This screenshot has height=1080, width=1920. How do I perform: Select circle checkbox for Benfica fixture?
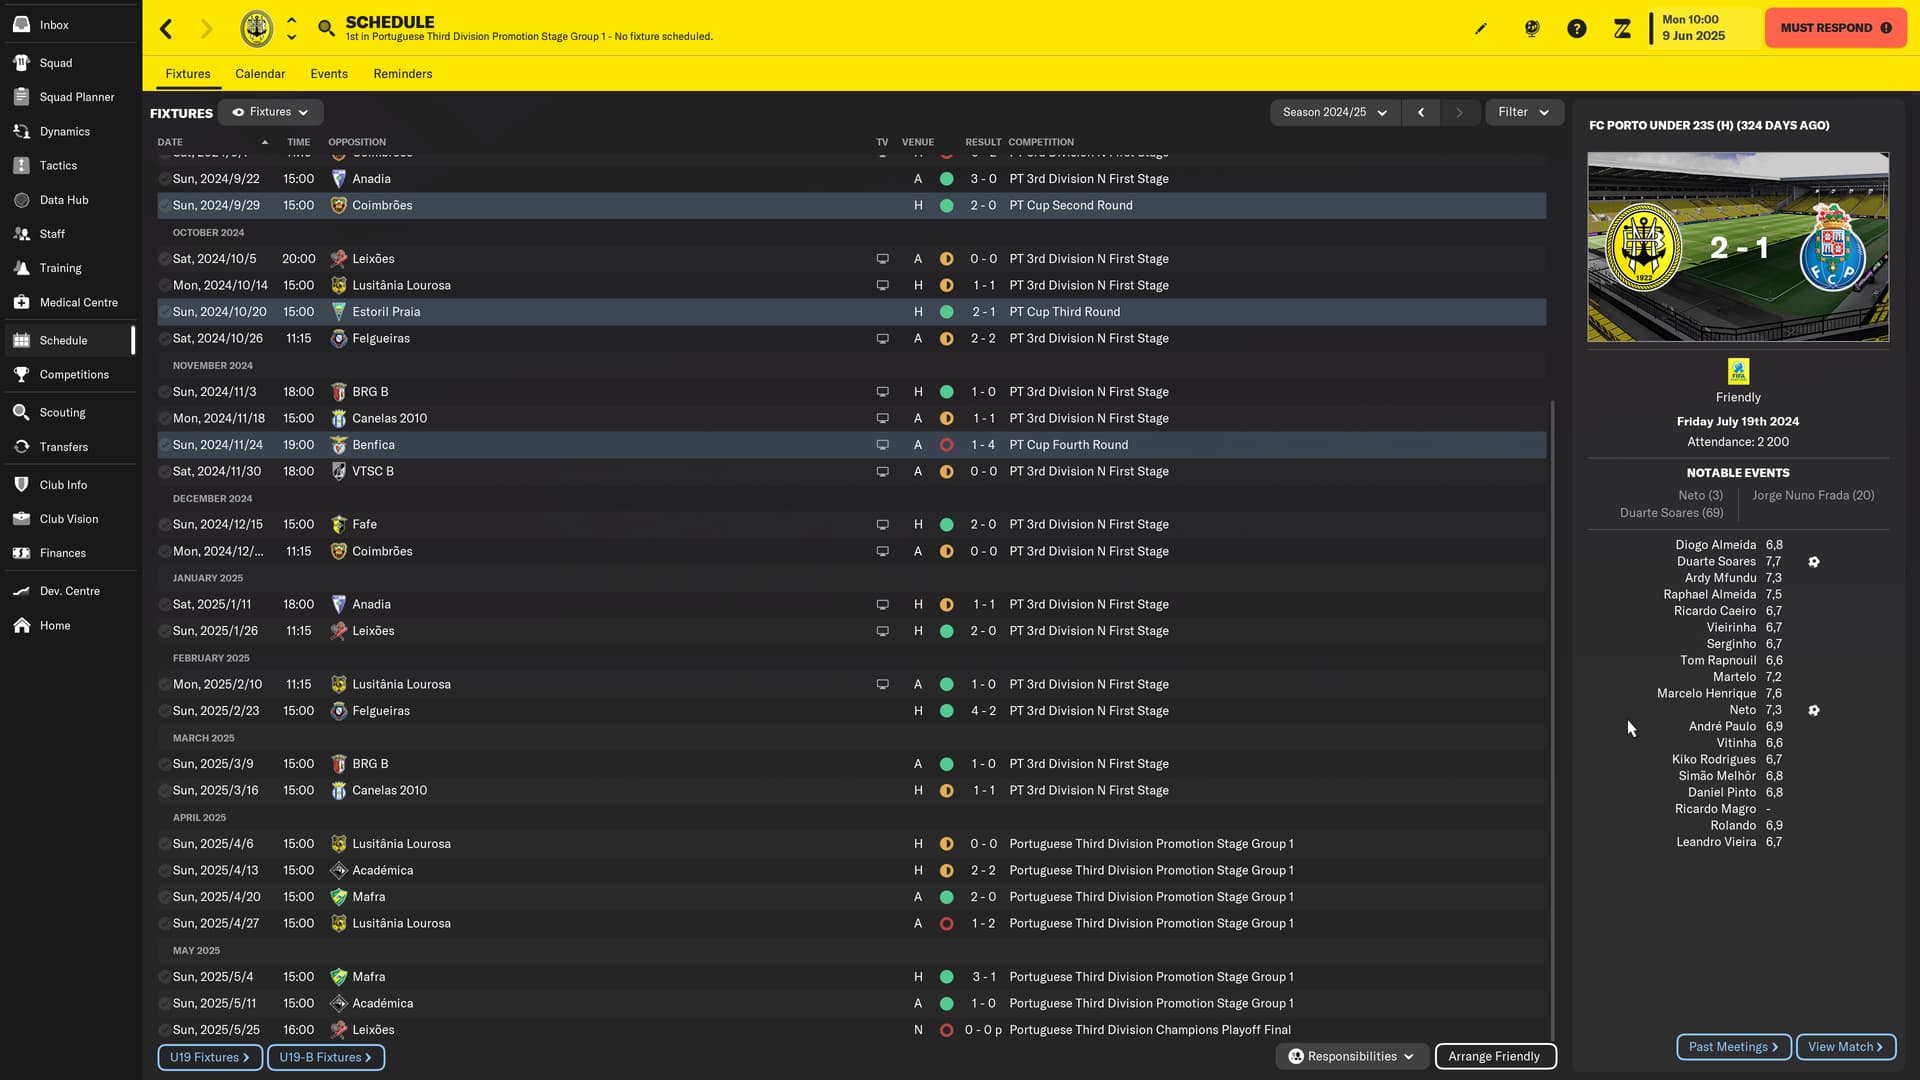164,445
